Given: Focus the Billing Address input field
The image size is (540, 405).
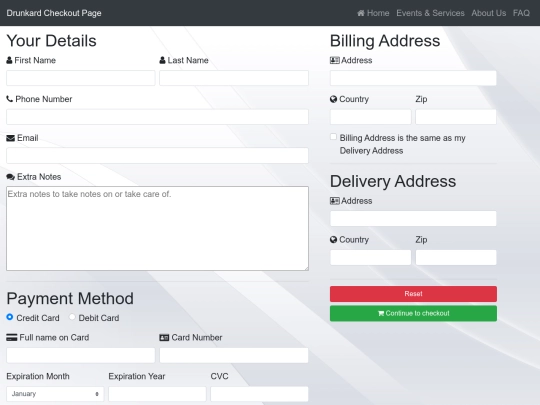Looking at the screenshot, I should (413, 78).
